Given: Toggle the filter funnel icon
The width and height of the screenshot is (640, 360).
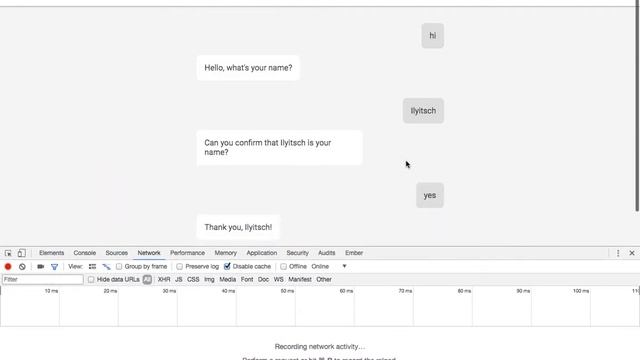Looking at the screenshot, I should pyautogui.click(x=54, y=267).
